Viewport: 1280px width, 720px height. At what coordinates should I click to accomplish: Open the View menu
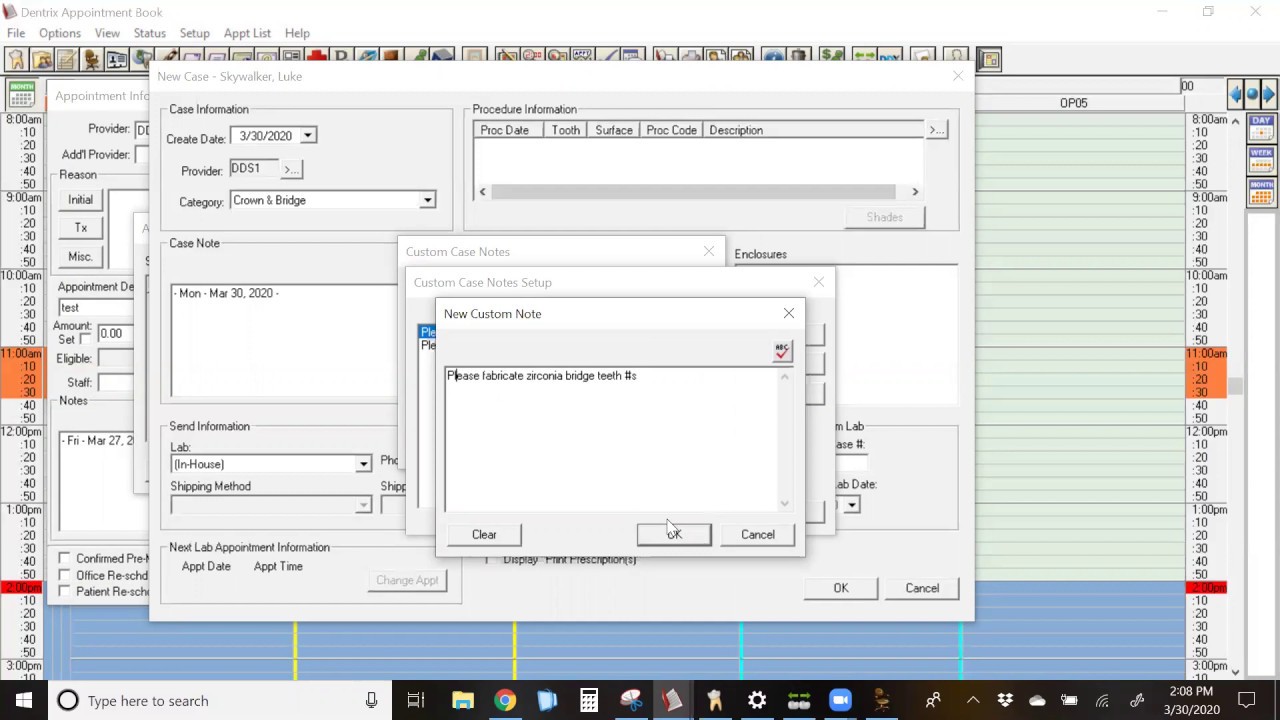click(x=107, y=33)
